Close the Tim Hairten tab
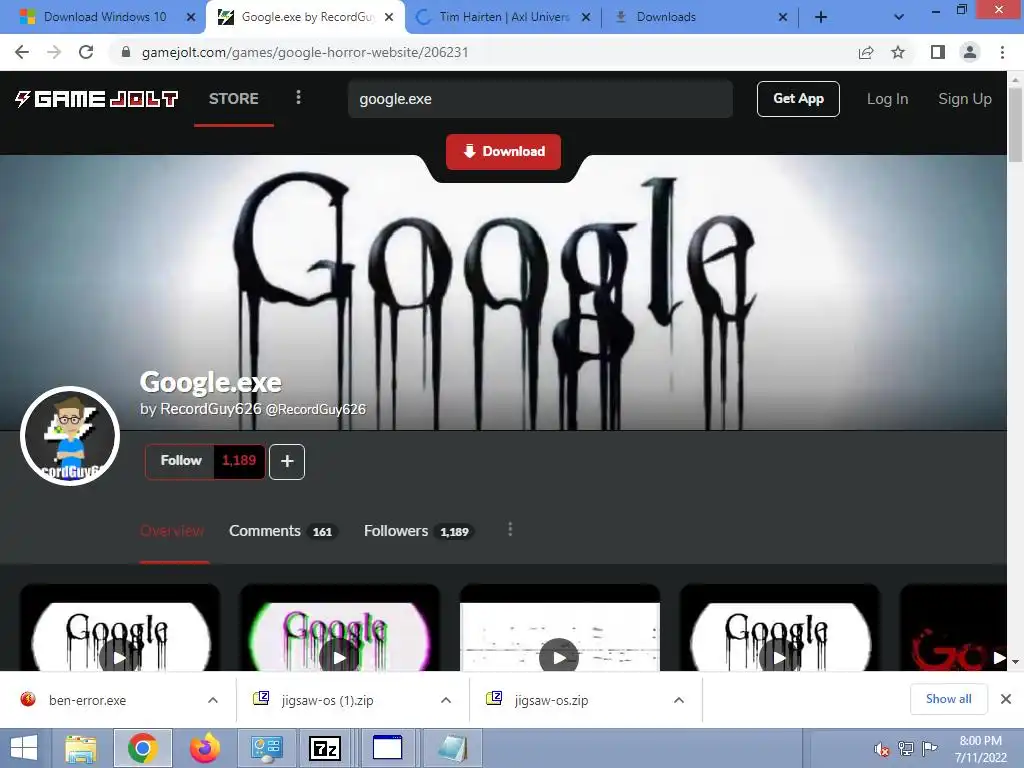Viewport: 1024px width, 768px height. 586,17
